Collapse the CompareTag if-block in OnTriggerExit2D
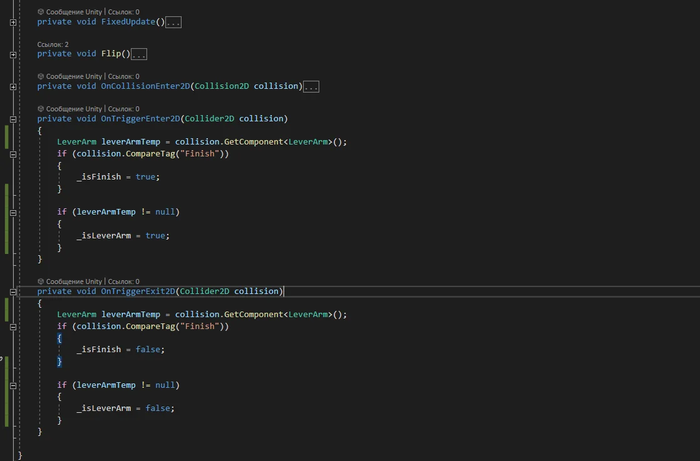Viewport: 700px width, 461px height. (x=14, y=326)
